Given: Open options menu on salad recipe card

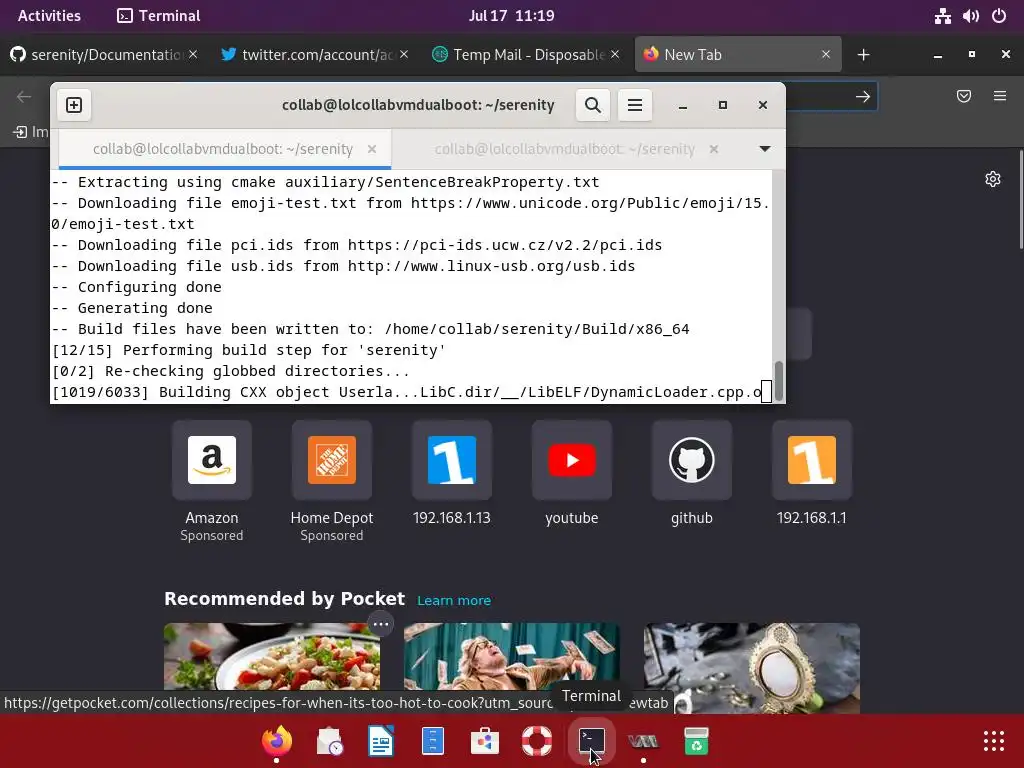Looking at the screenshot, I should [x=381, y=624].
